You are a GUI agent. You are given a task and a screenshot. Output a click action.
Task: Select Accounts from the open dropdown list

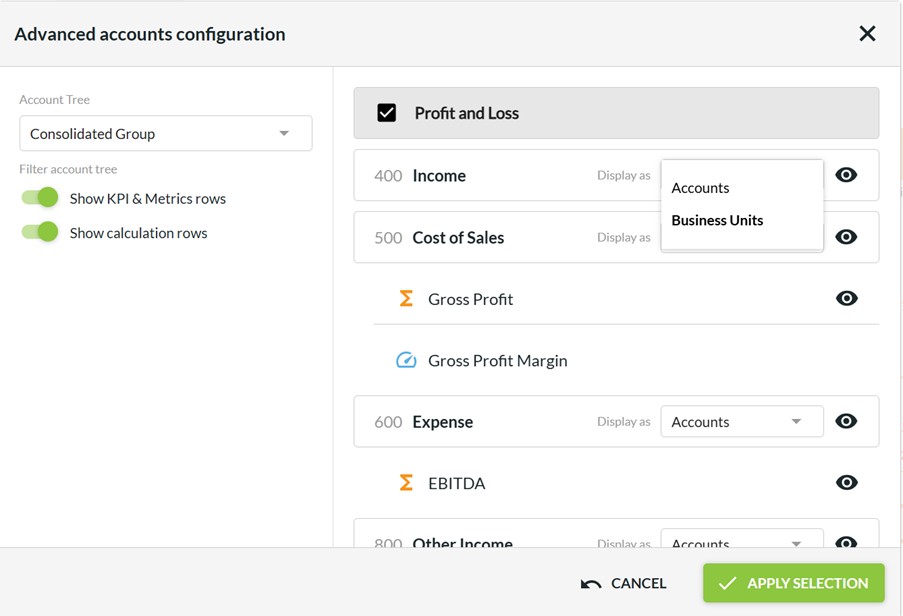coord(700,188)
